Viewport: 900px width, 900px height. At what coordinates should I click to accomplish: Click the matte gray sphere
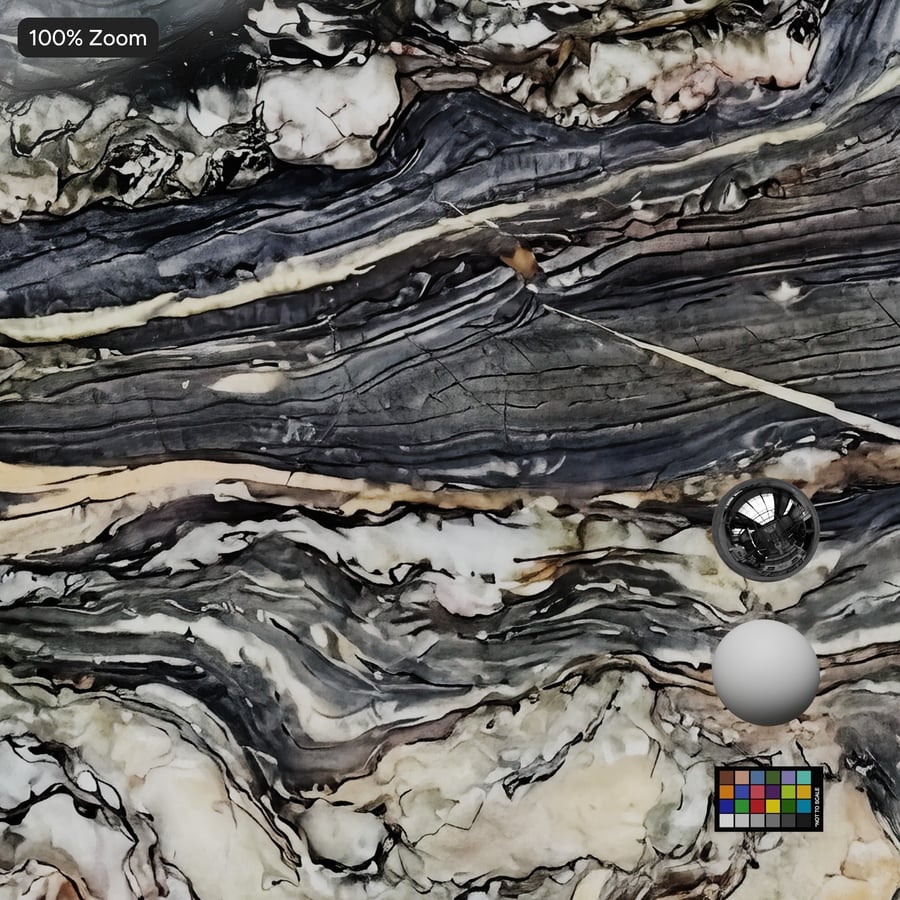click(x=765, y=672)
